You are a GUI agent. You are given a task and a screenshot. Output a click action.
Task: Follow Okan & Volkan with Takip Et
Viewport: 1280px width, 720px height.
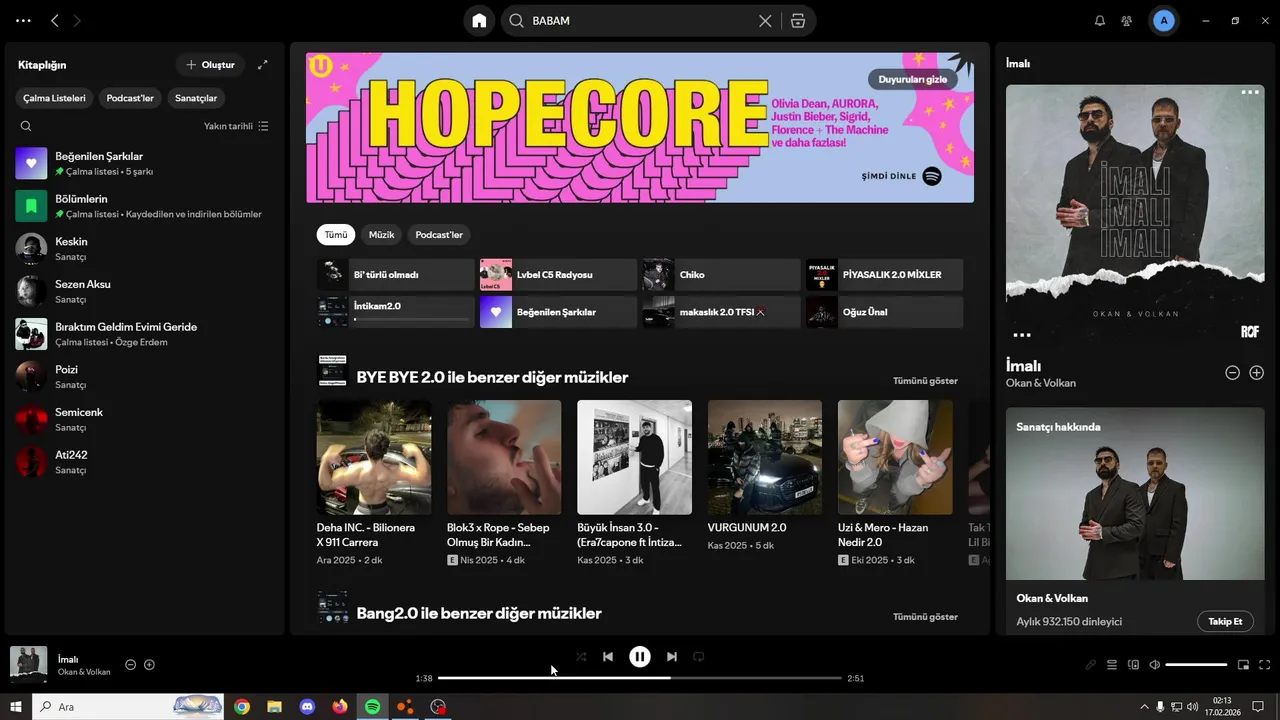point(1225,621)
